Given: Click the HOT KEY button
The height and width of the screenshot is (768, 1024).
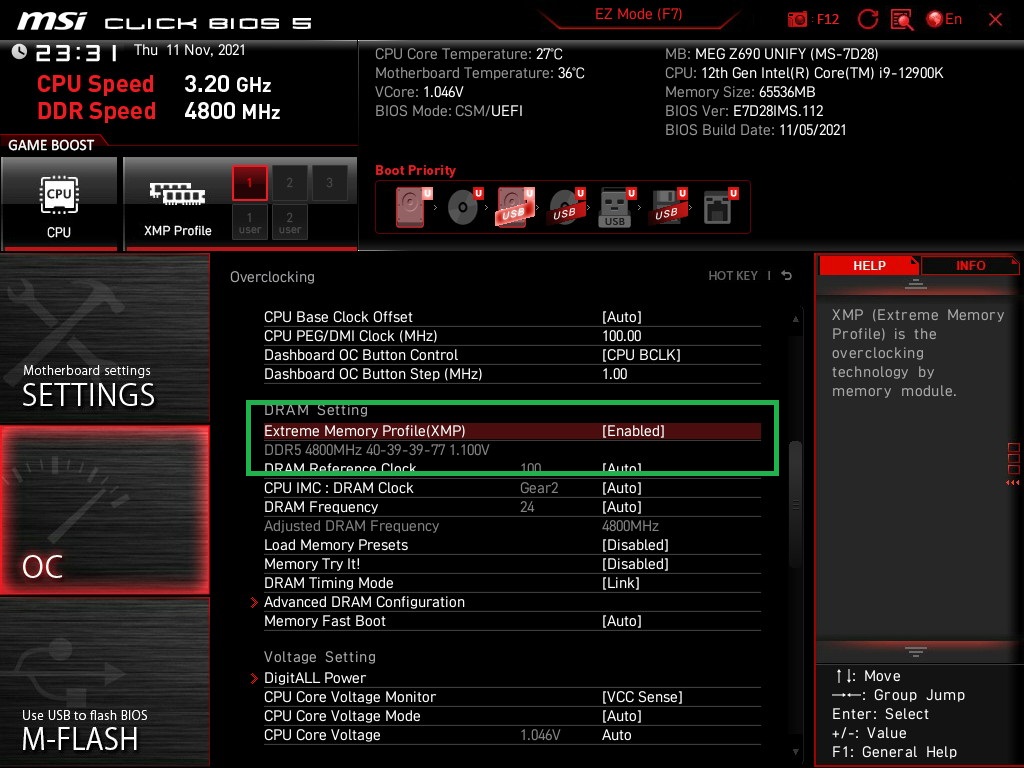Looking at the screenshot, I should tap(733, 276).
